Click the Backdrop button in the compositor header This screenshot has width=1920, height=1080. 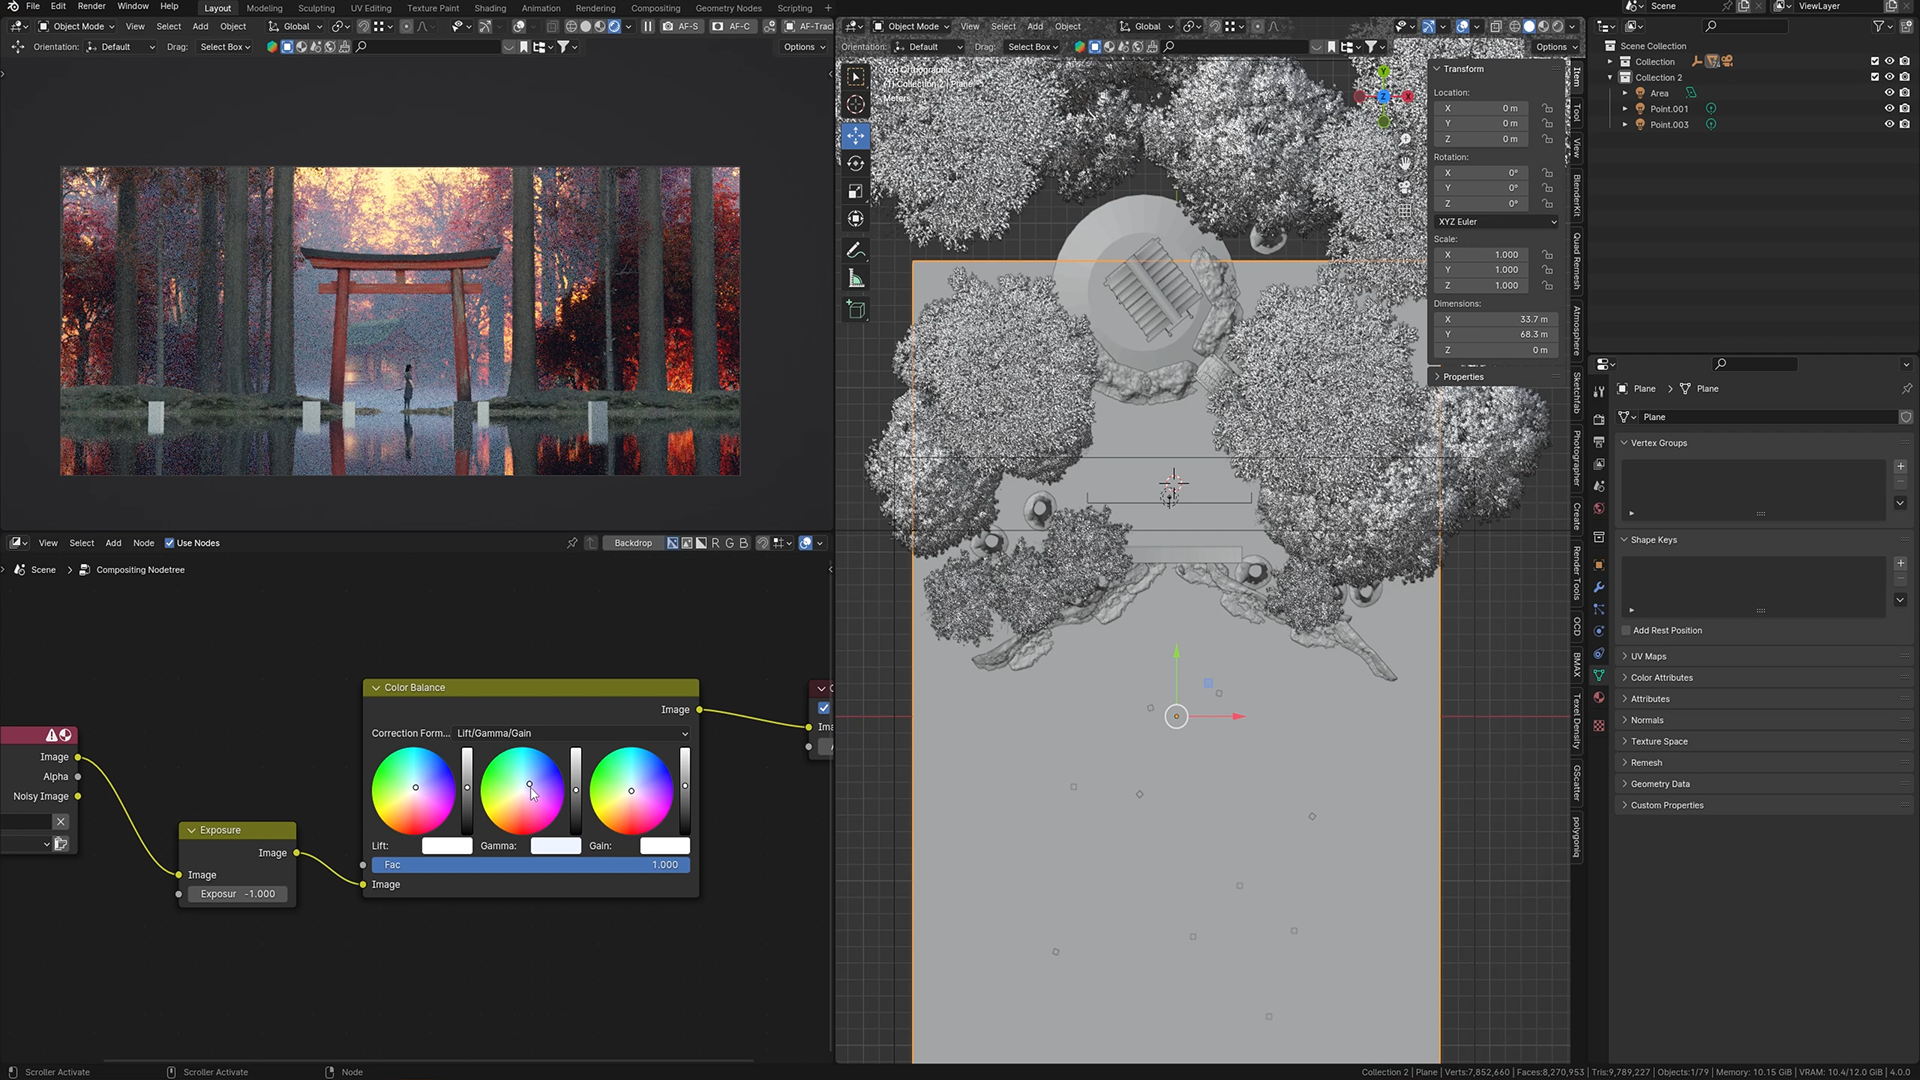click(x=632, y=543)
